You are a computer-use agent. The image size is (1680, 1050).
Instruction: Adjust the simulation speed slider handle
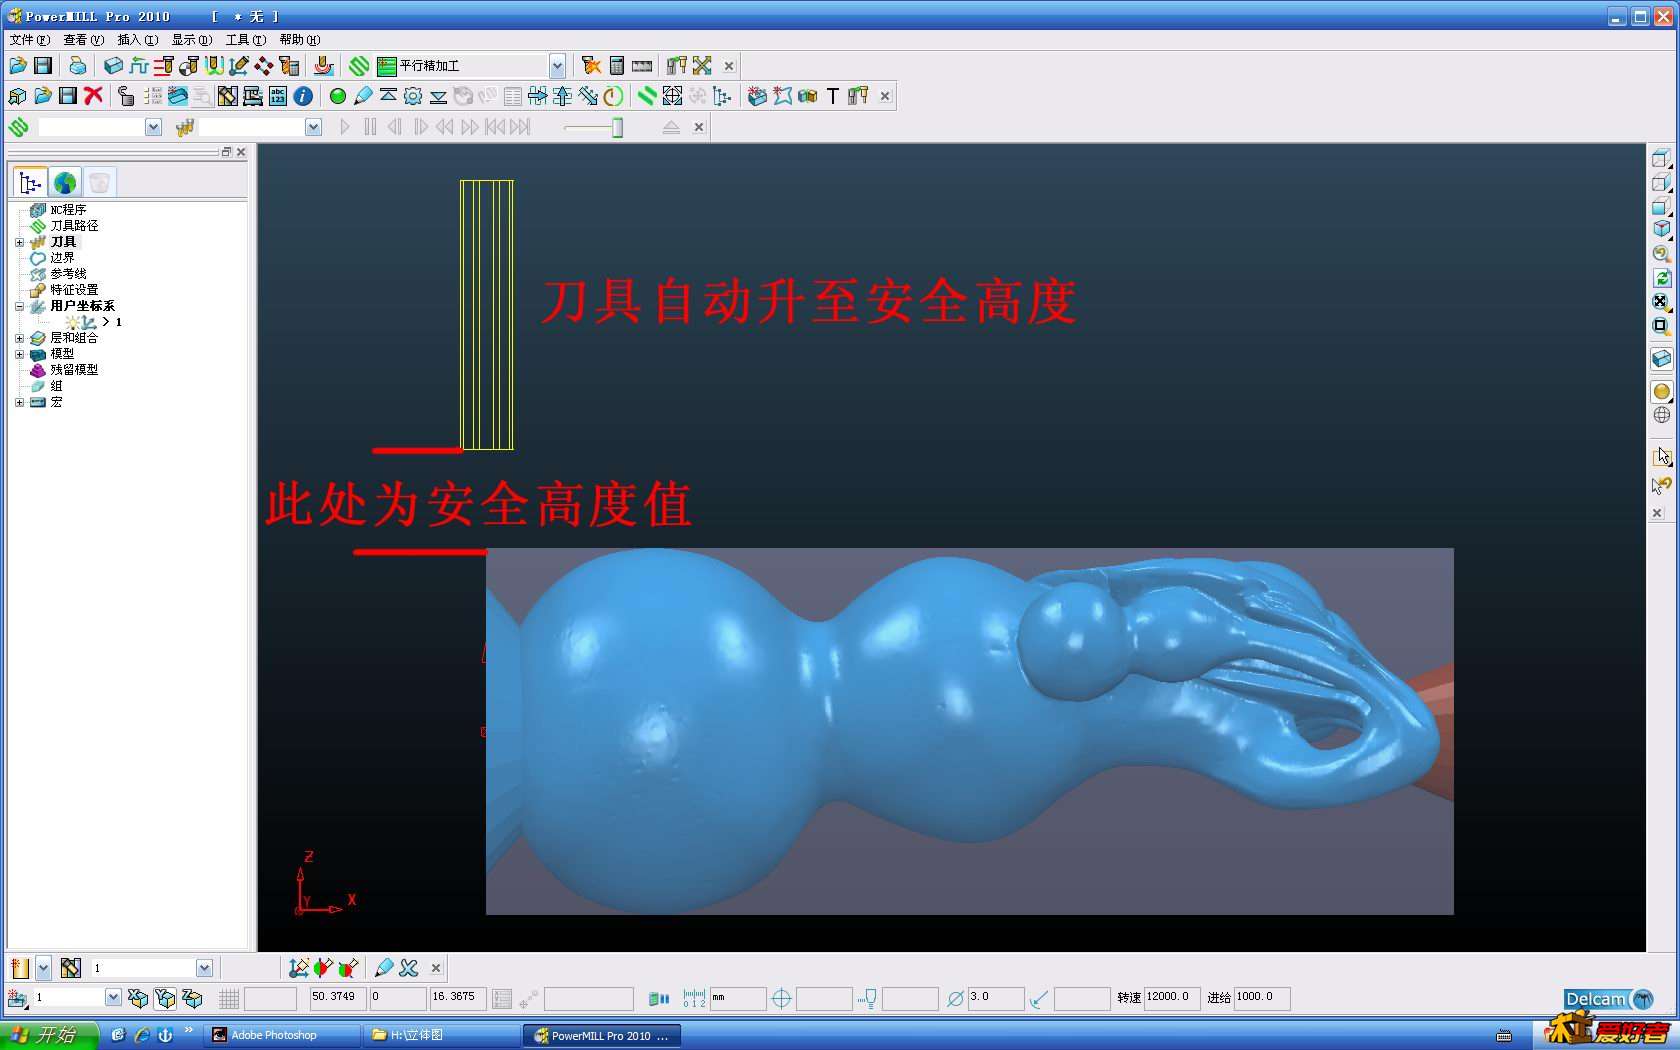tap(618, 127)
